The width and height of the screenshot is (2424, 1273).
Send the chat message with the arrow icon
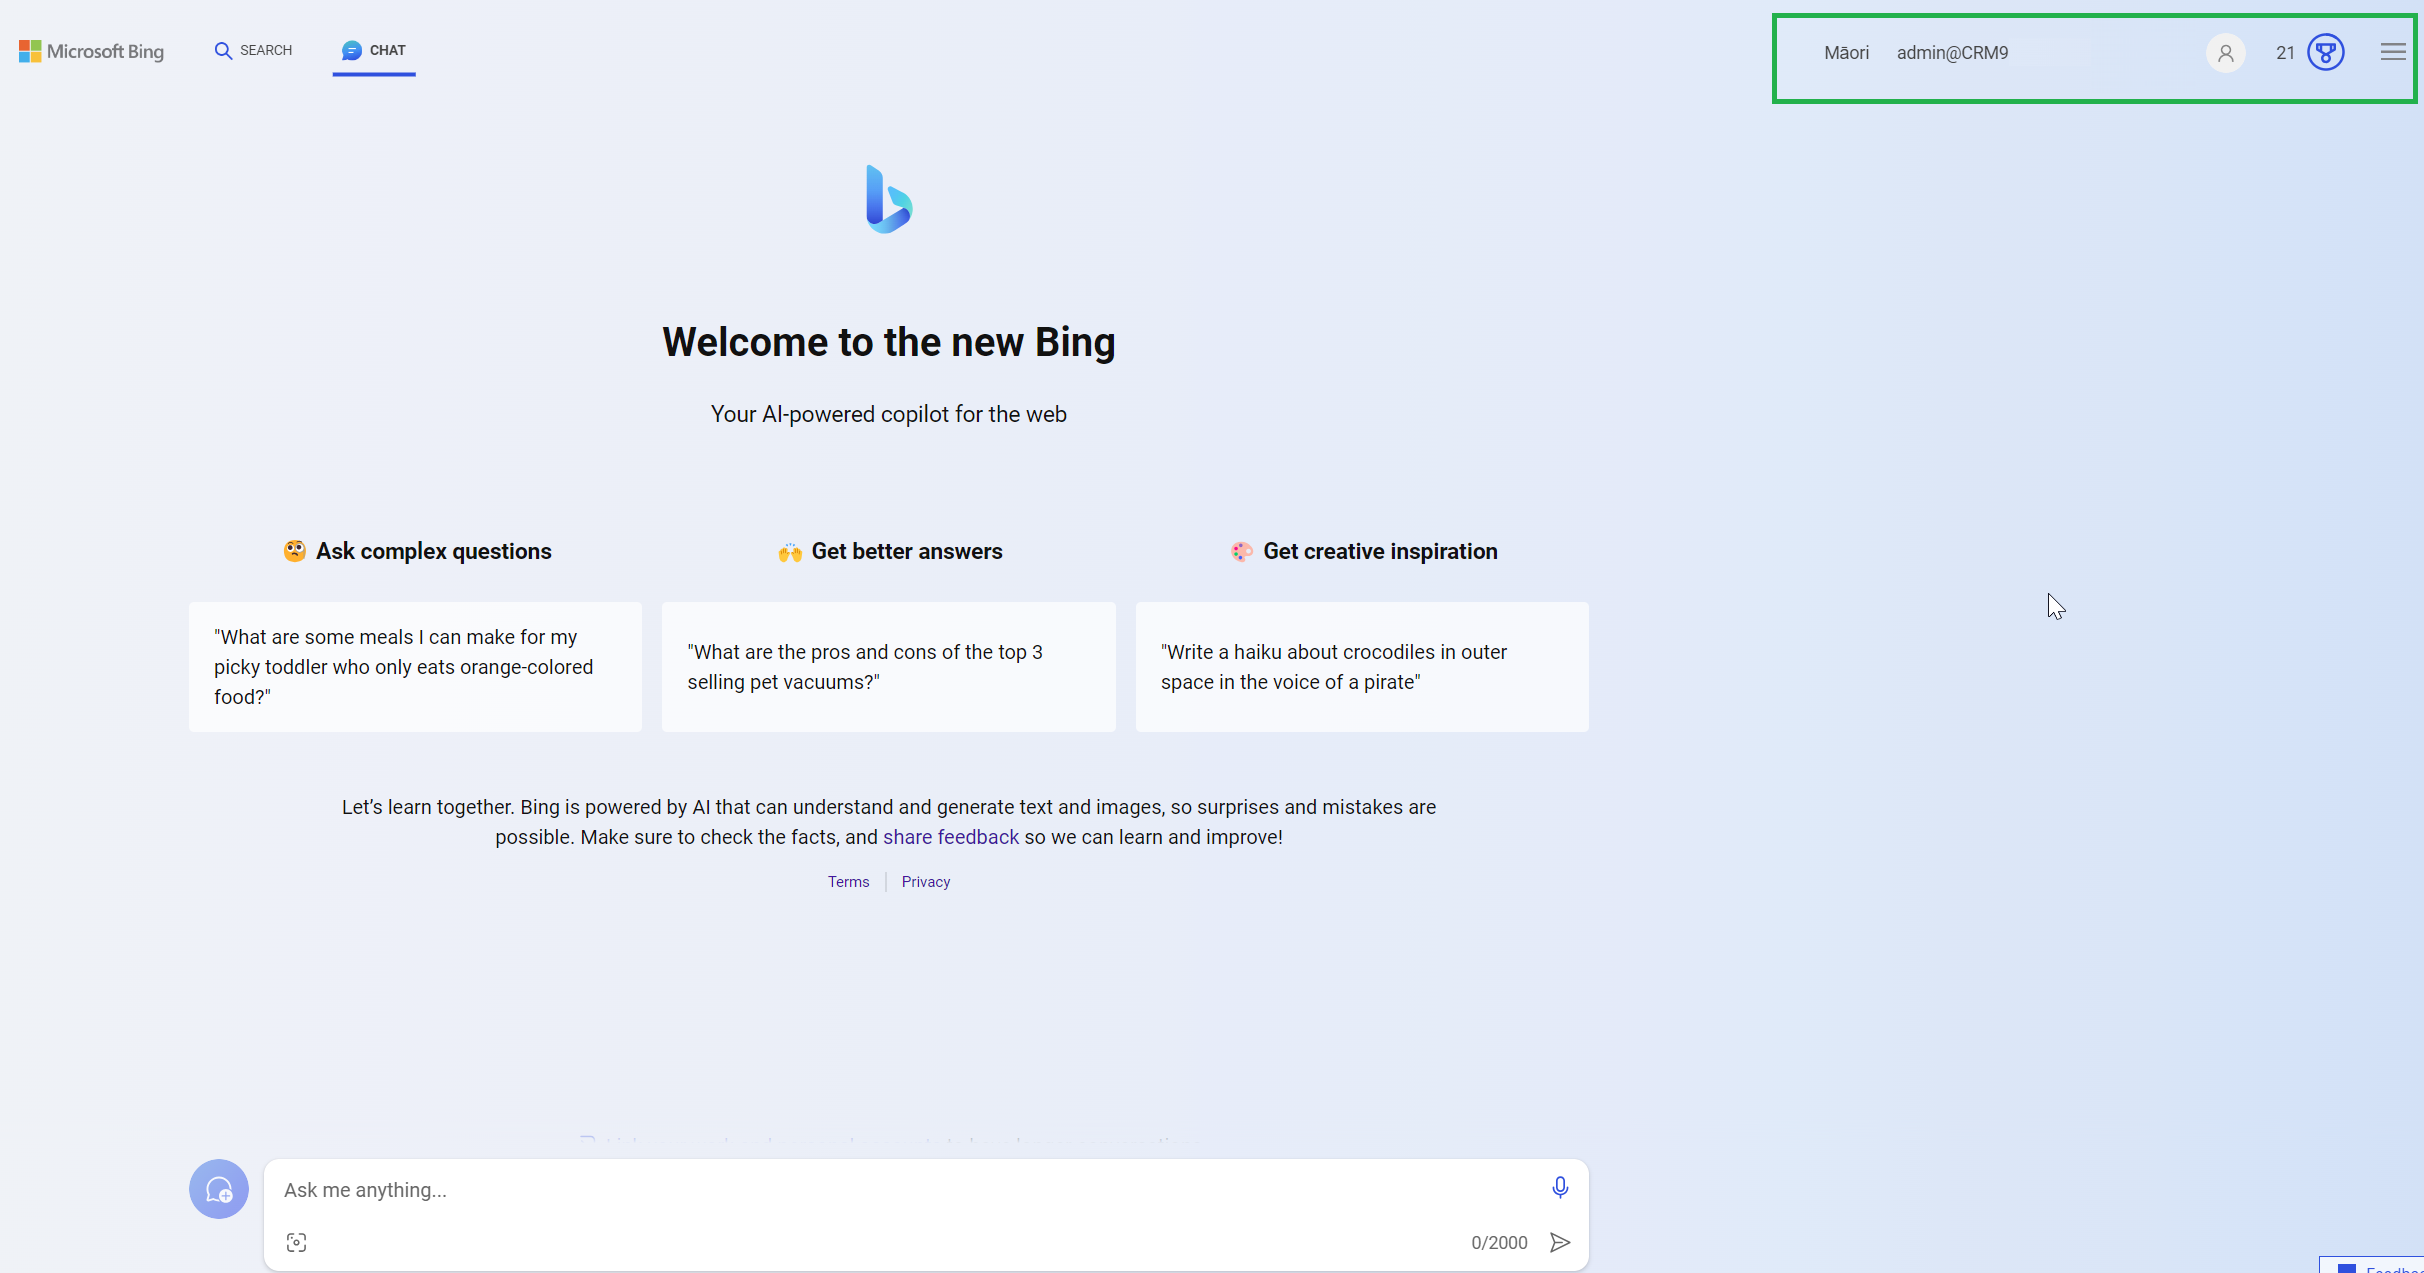(x=1560, y=1242)
